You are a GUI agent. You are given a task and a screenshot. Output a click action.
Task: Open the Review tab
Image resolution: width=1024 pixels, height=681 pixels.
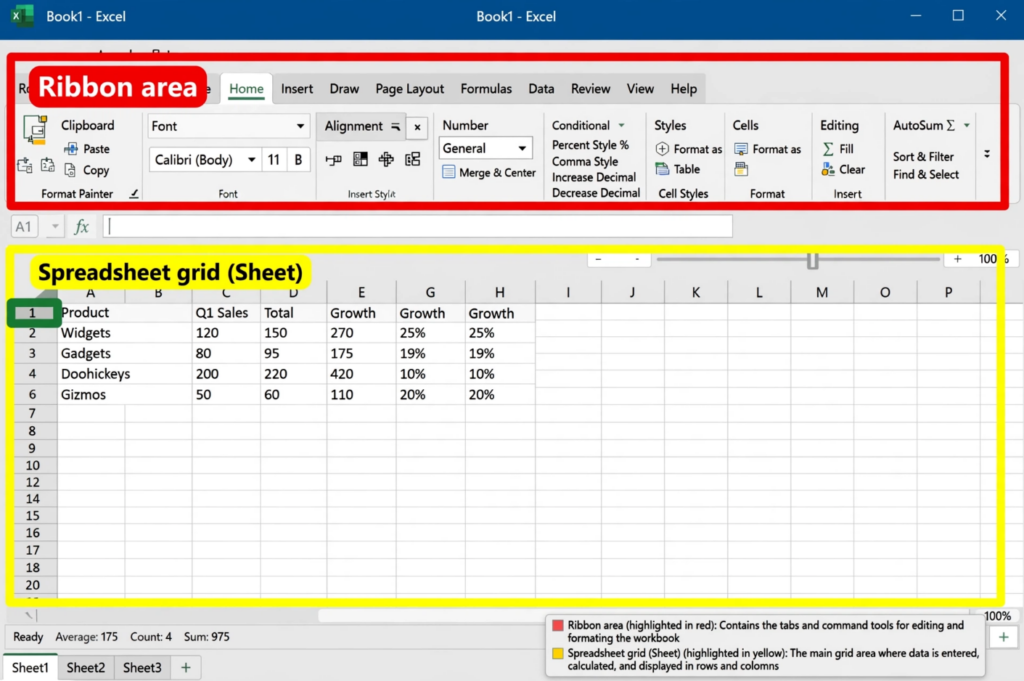590,89
